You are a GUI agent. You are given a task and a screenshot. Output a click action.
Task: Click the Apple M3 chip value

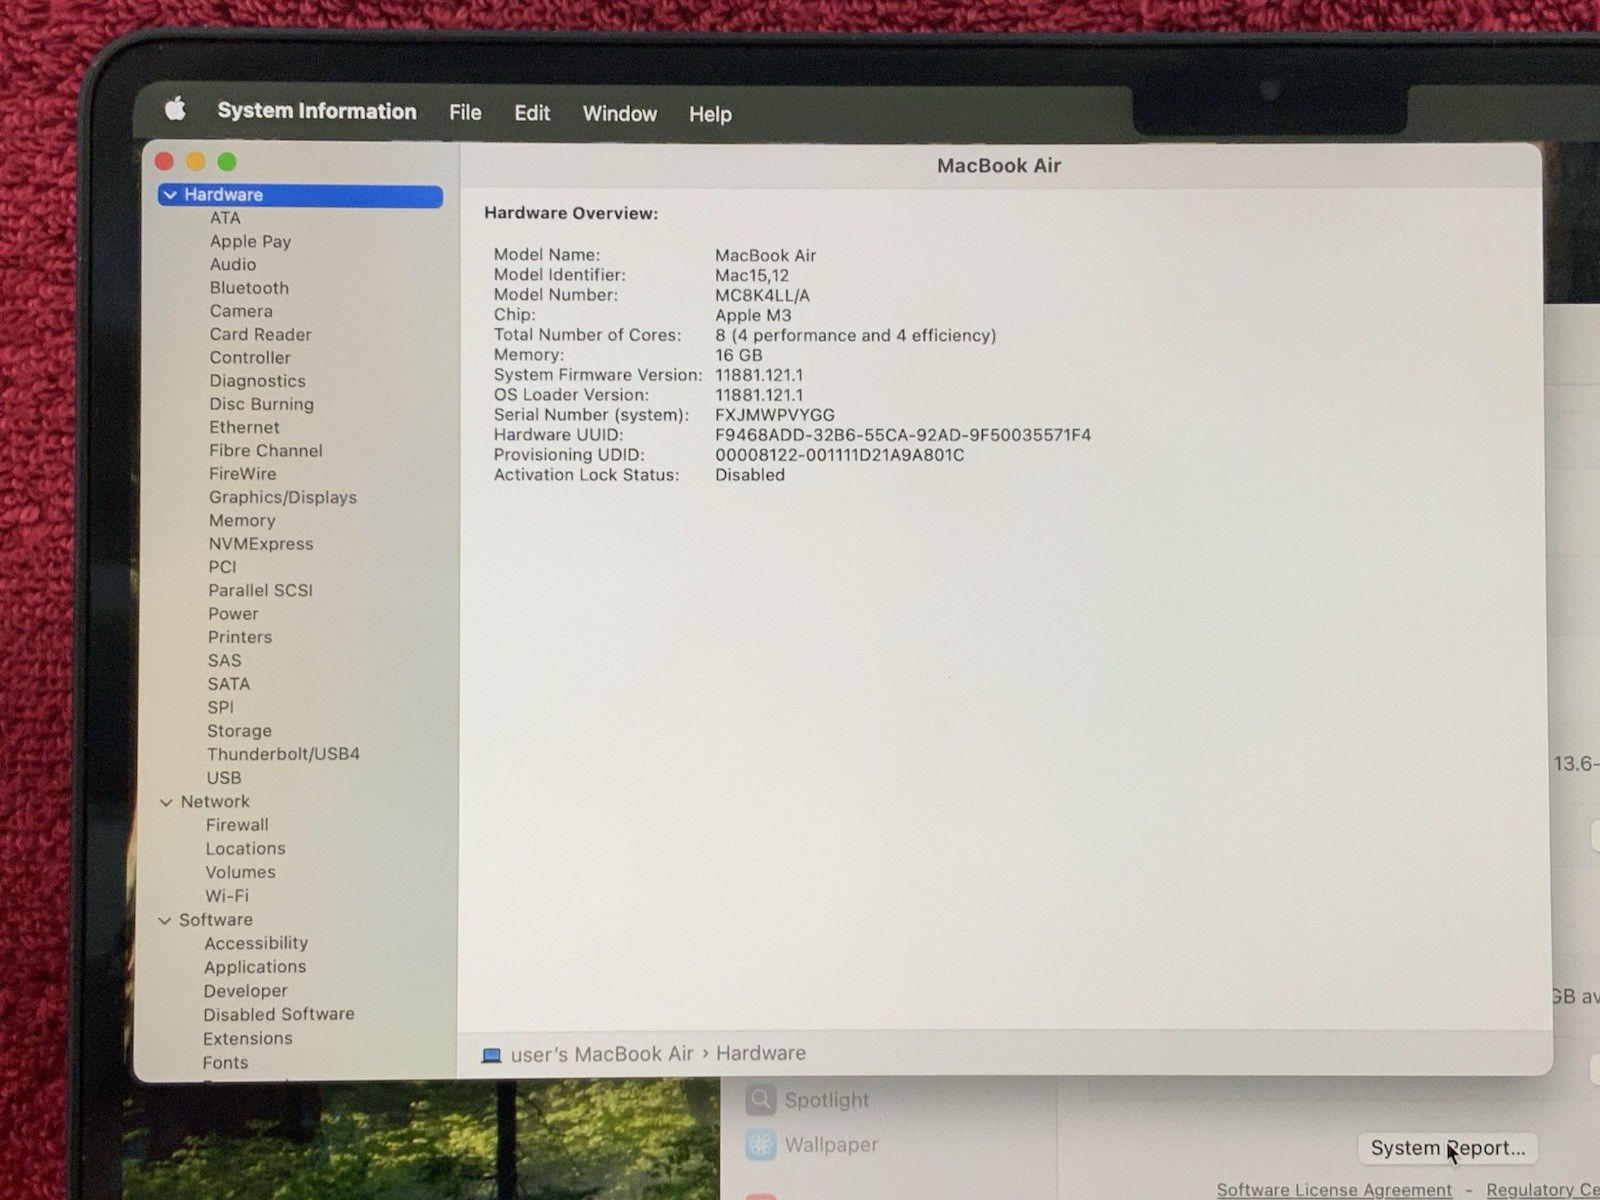click(x=753, y=316)
